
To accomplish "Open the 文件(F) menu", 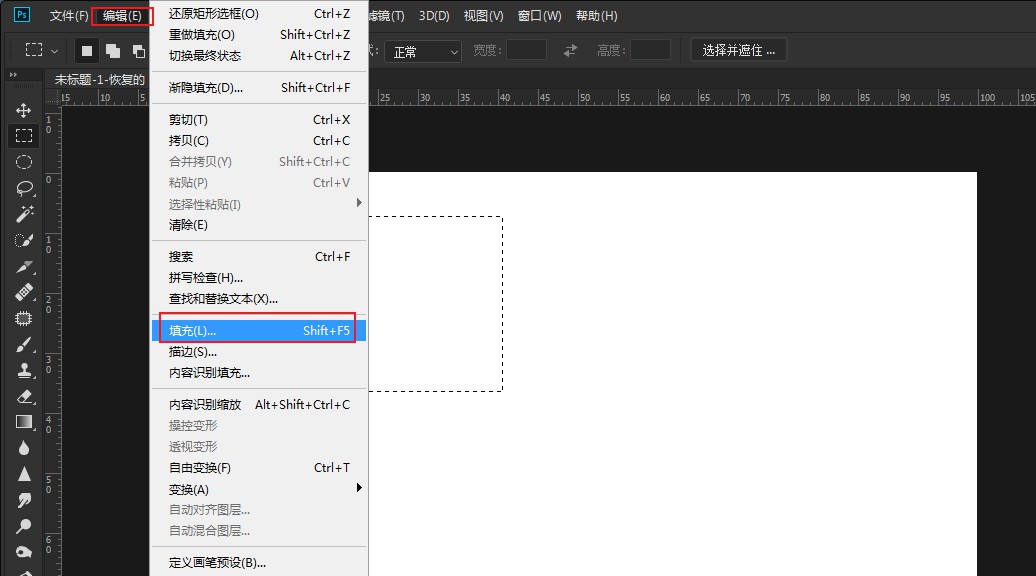I will tap(69, 15).
